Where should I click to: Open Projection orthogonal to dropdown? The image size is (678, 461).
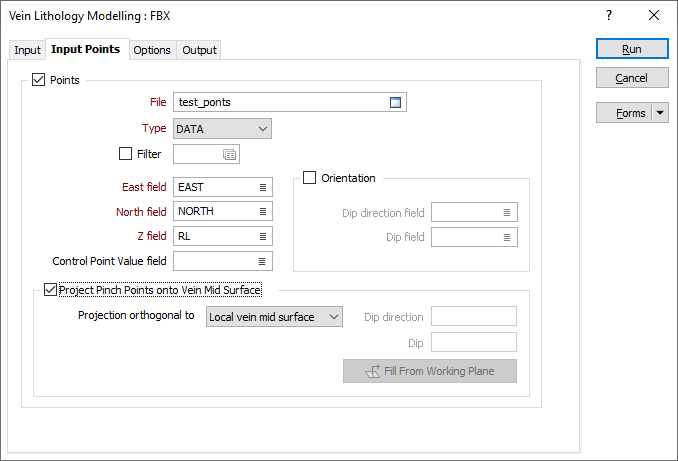coord(274,317)
